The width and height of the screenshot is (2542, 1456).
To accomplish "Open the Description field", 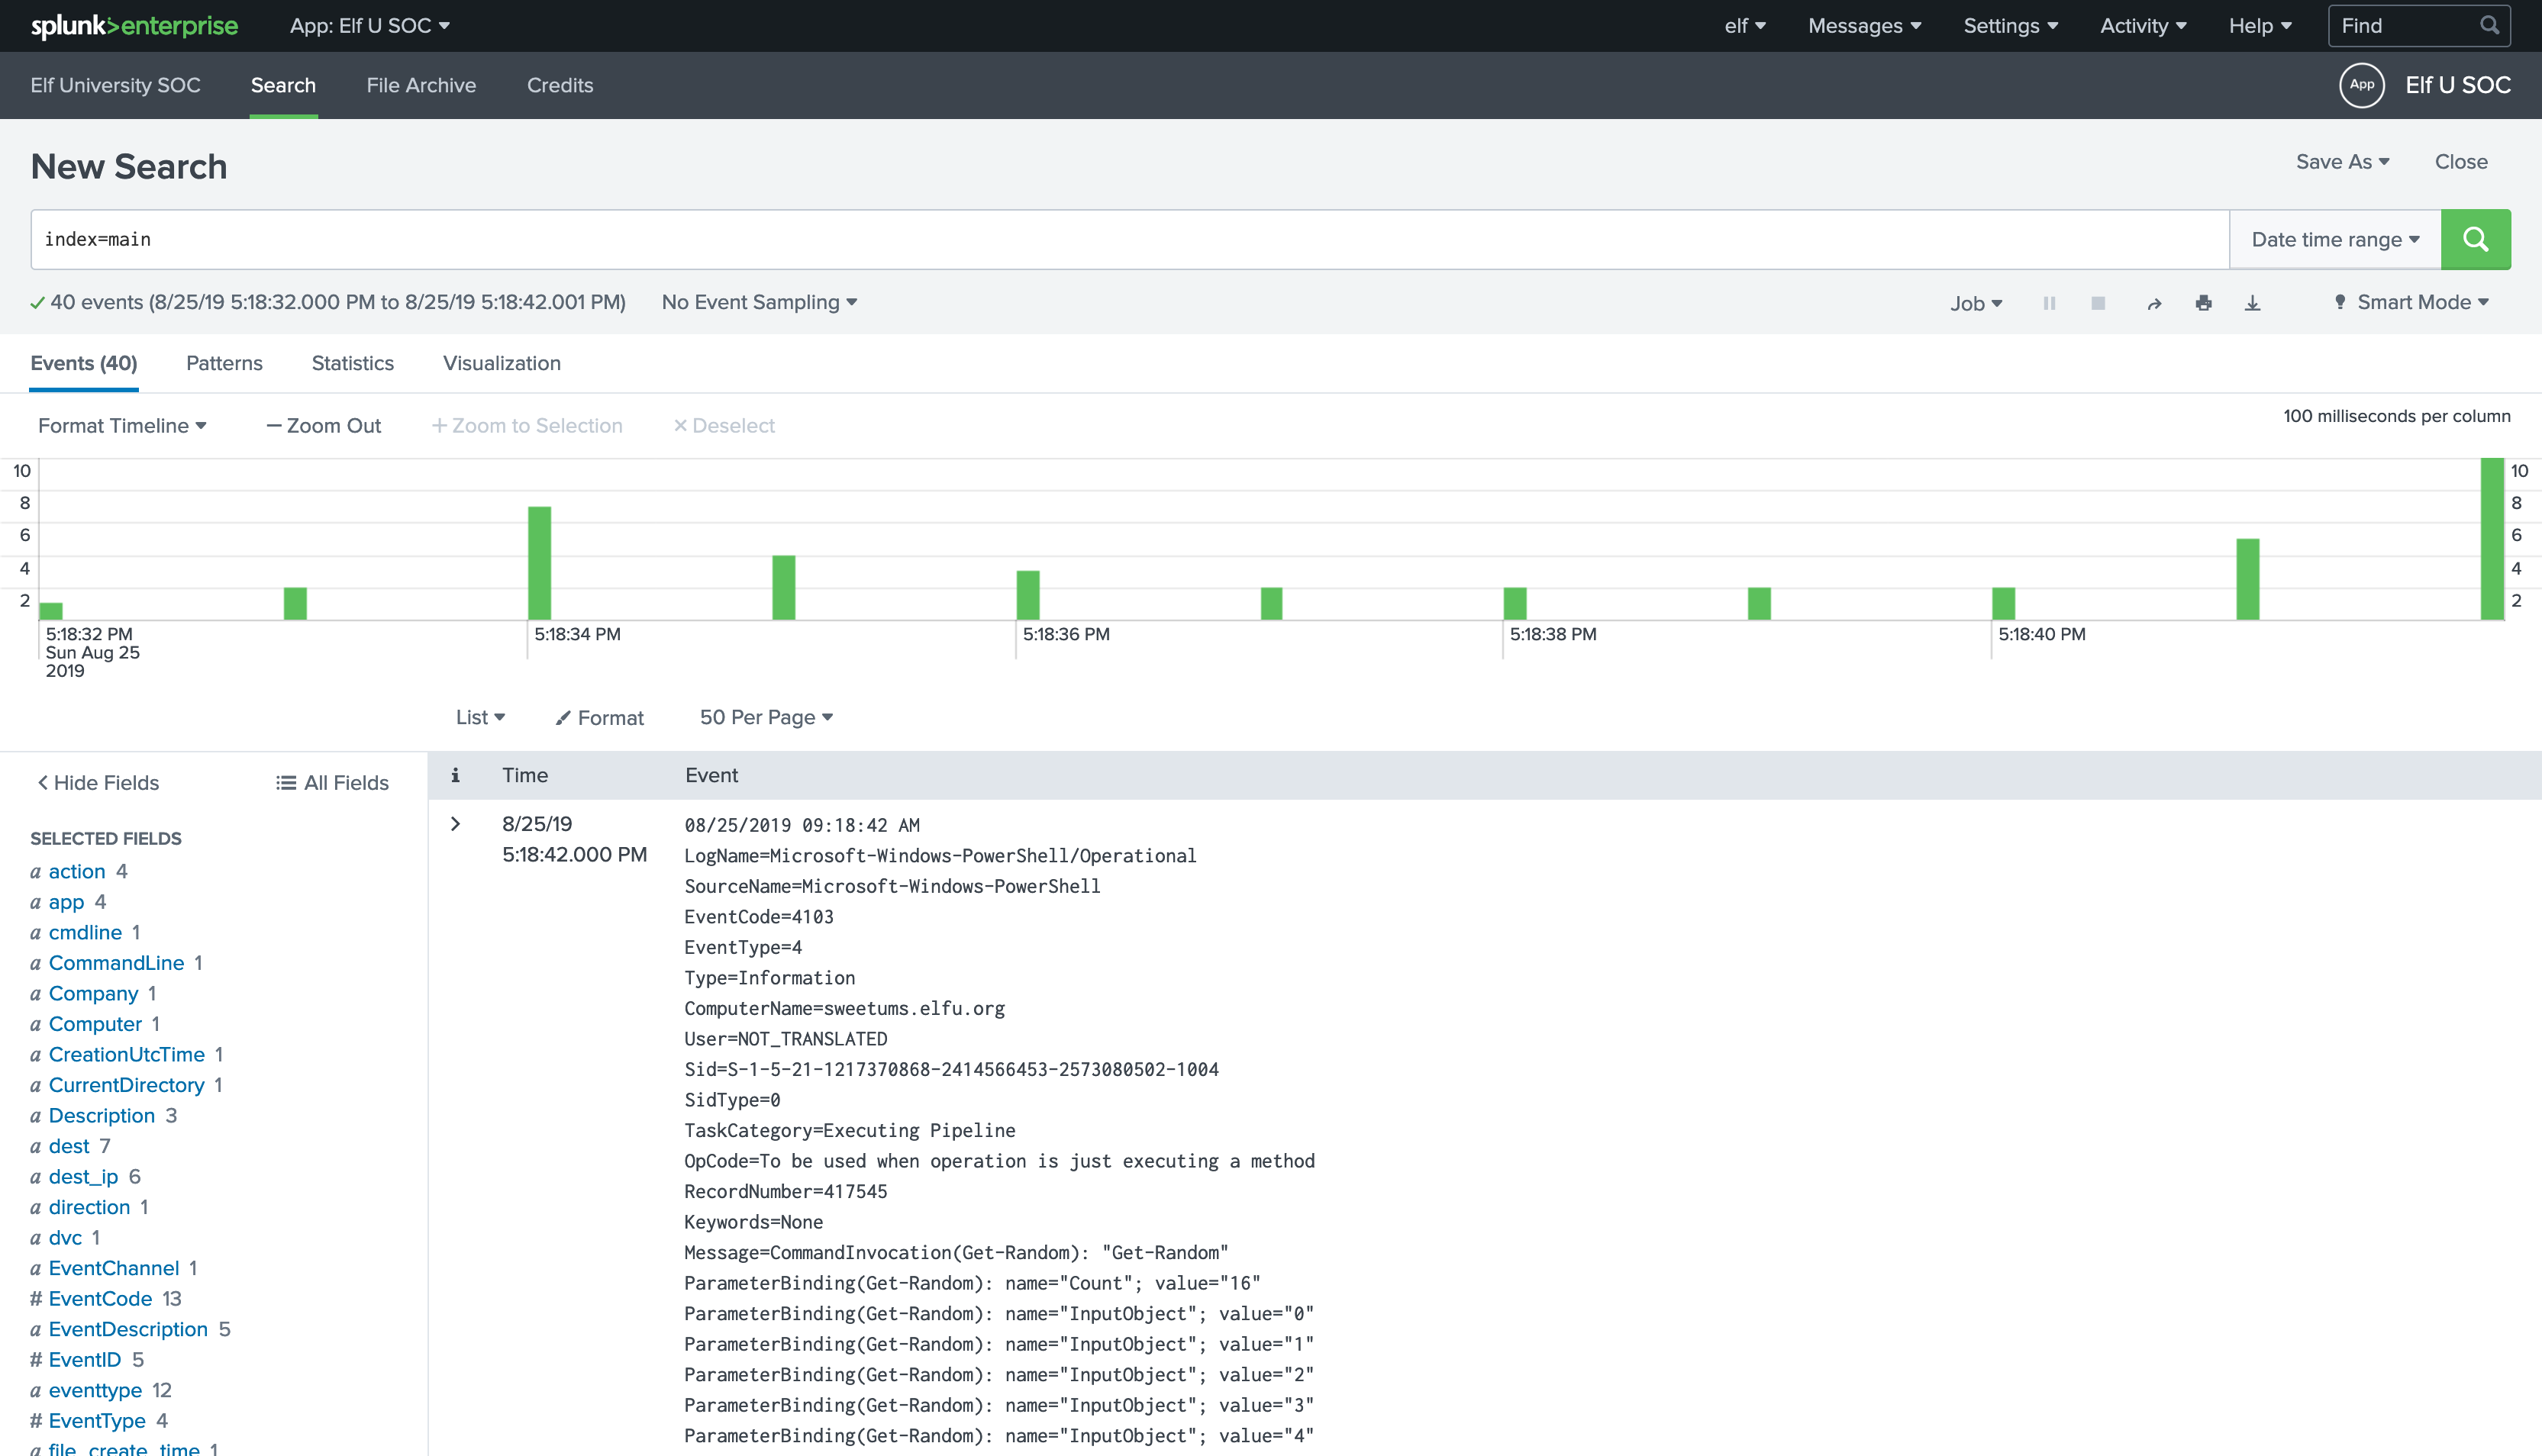I will (x=101, y=1115).
